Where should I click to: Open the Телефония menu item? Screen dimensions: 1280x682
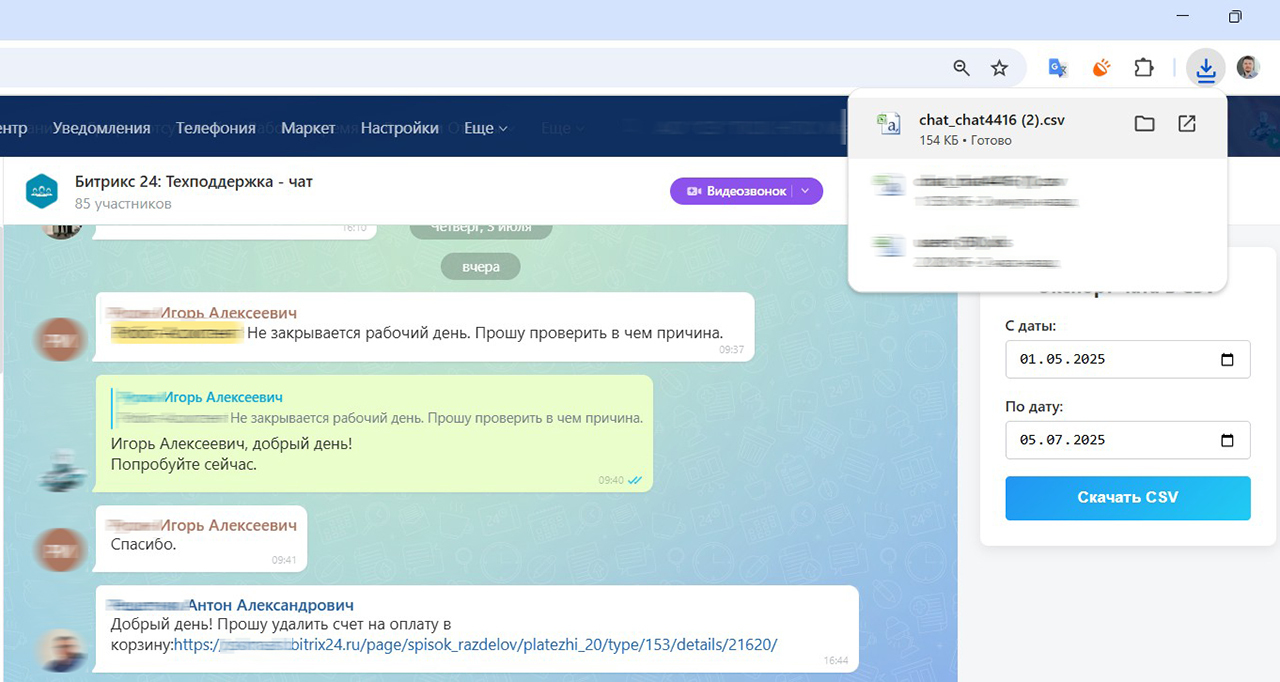click(x=216, y=128)
